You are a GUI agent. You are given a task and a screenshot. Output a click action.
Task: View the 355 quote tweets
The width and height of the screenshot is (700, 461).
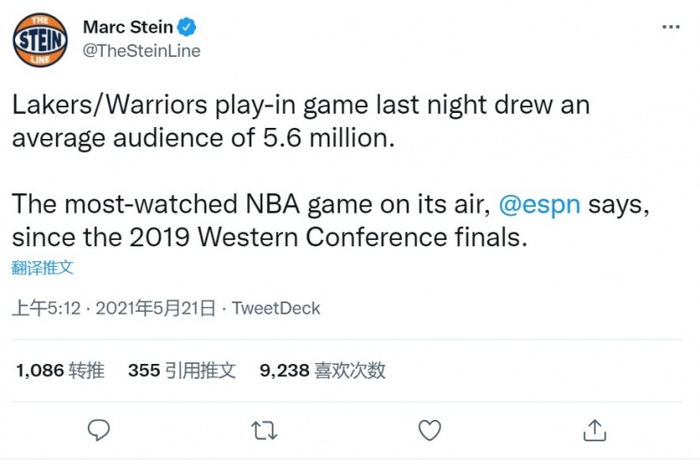coord(144,370)
